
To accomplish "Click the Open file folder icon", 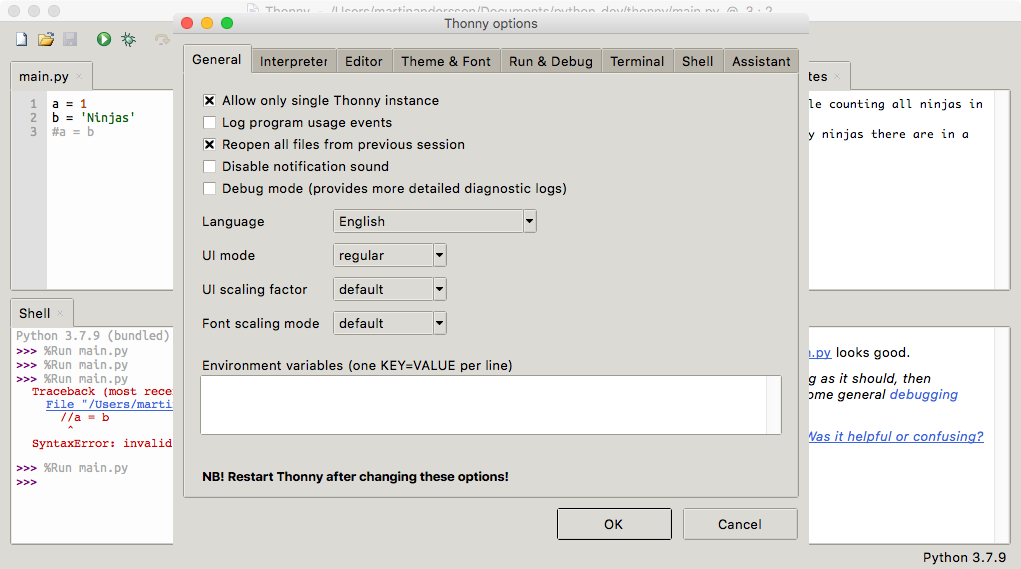I will [46, 39].
